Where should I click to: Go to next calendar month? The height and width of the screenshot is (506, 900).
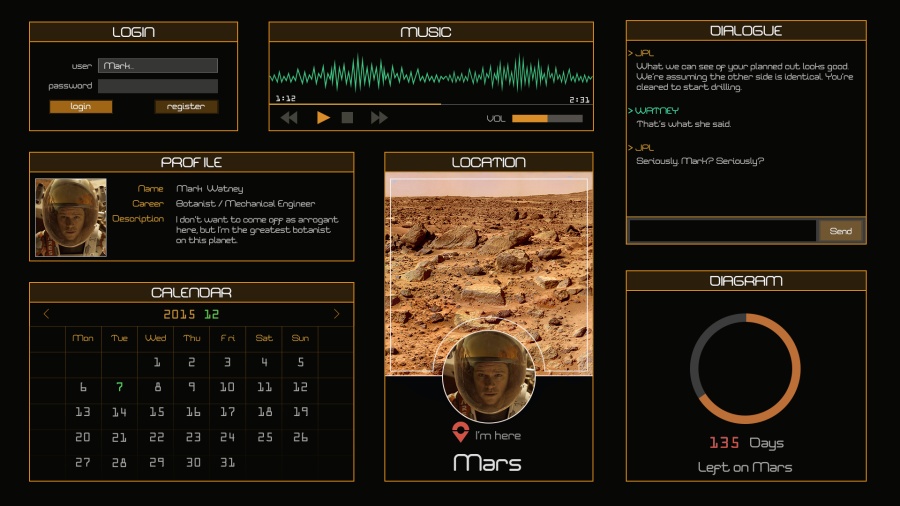click(x=336, y=314)
